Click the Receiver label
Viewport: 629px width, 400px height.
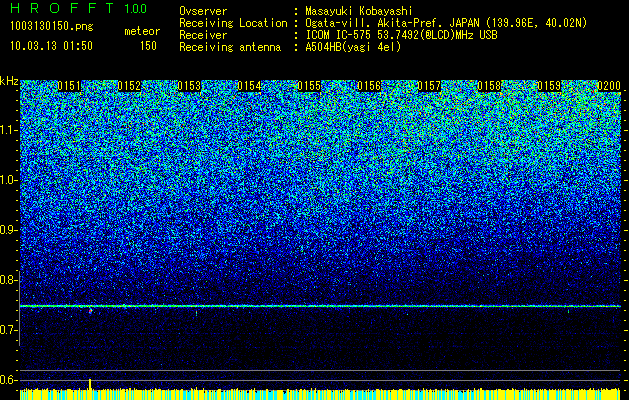click(x=203, y=35)
